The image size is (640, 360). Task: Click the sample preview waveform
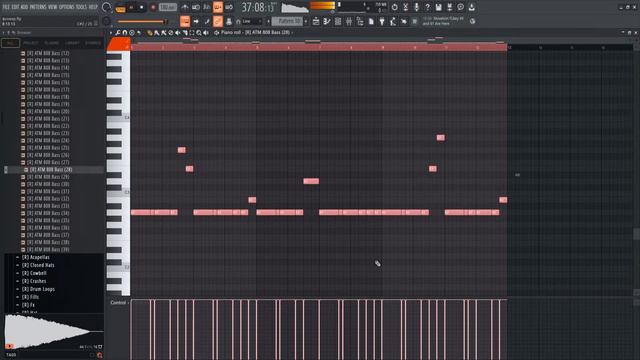click(53, 331)
